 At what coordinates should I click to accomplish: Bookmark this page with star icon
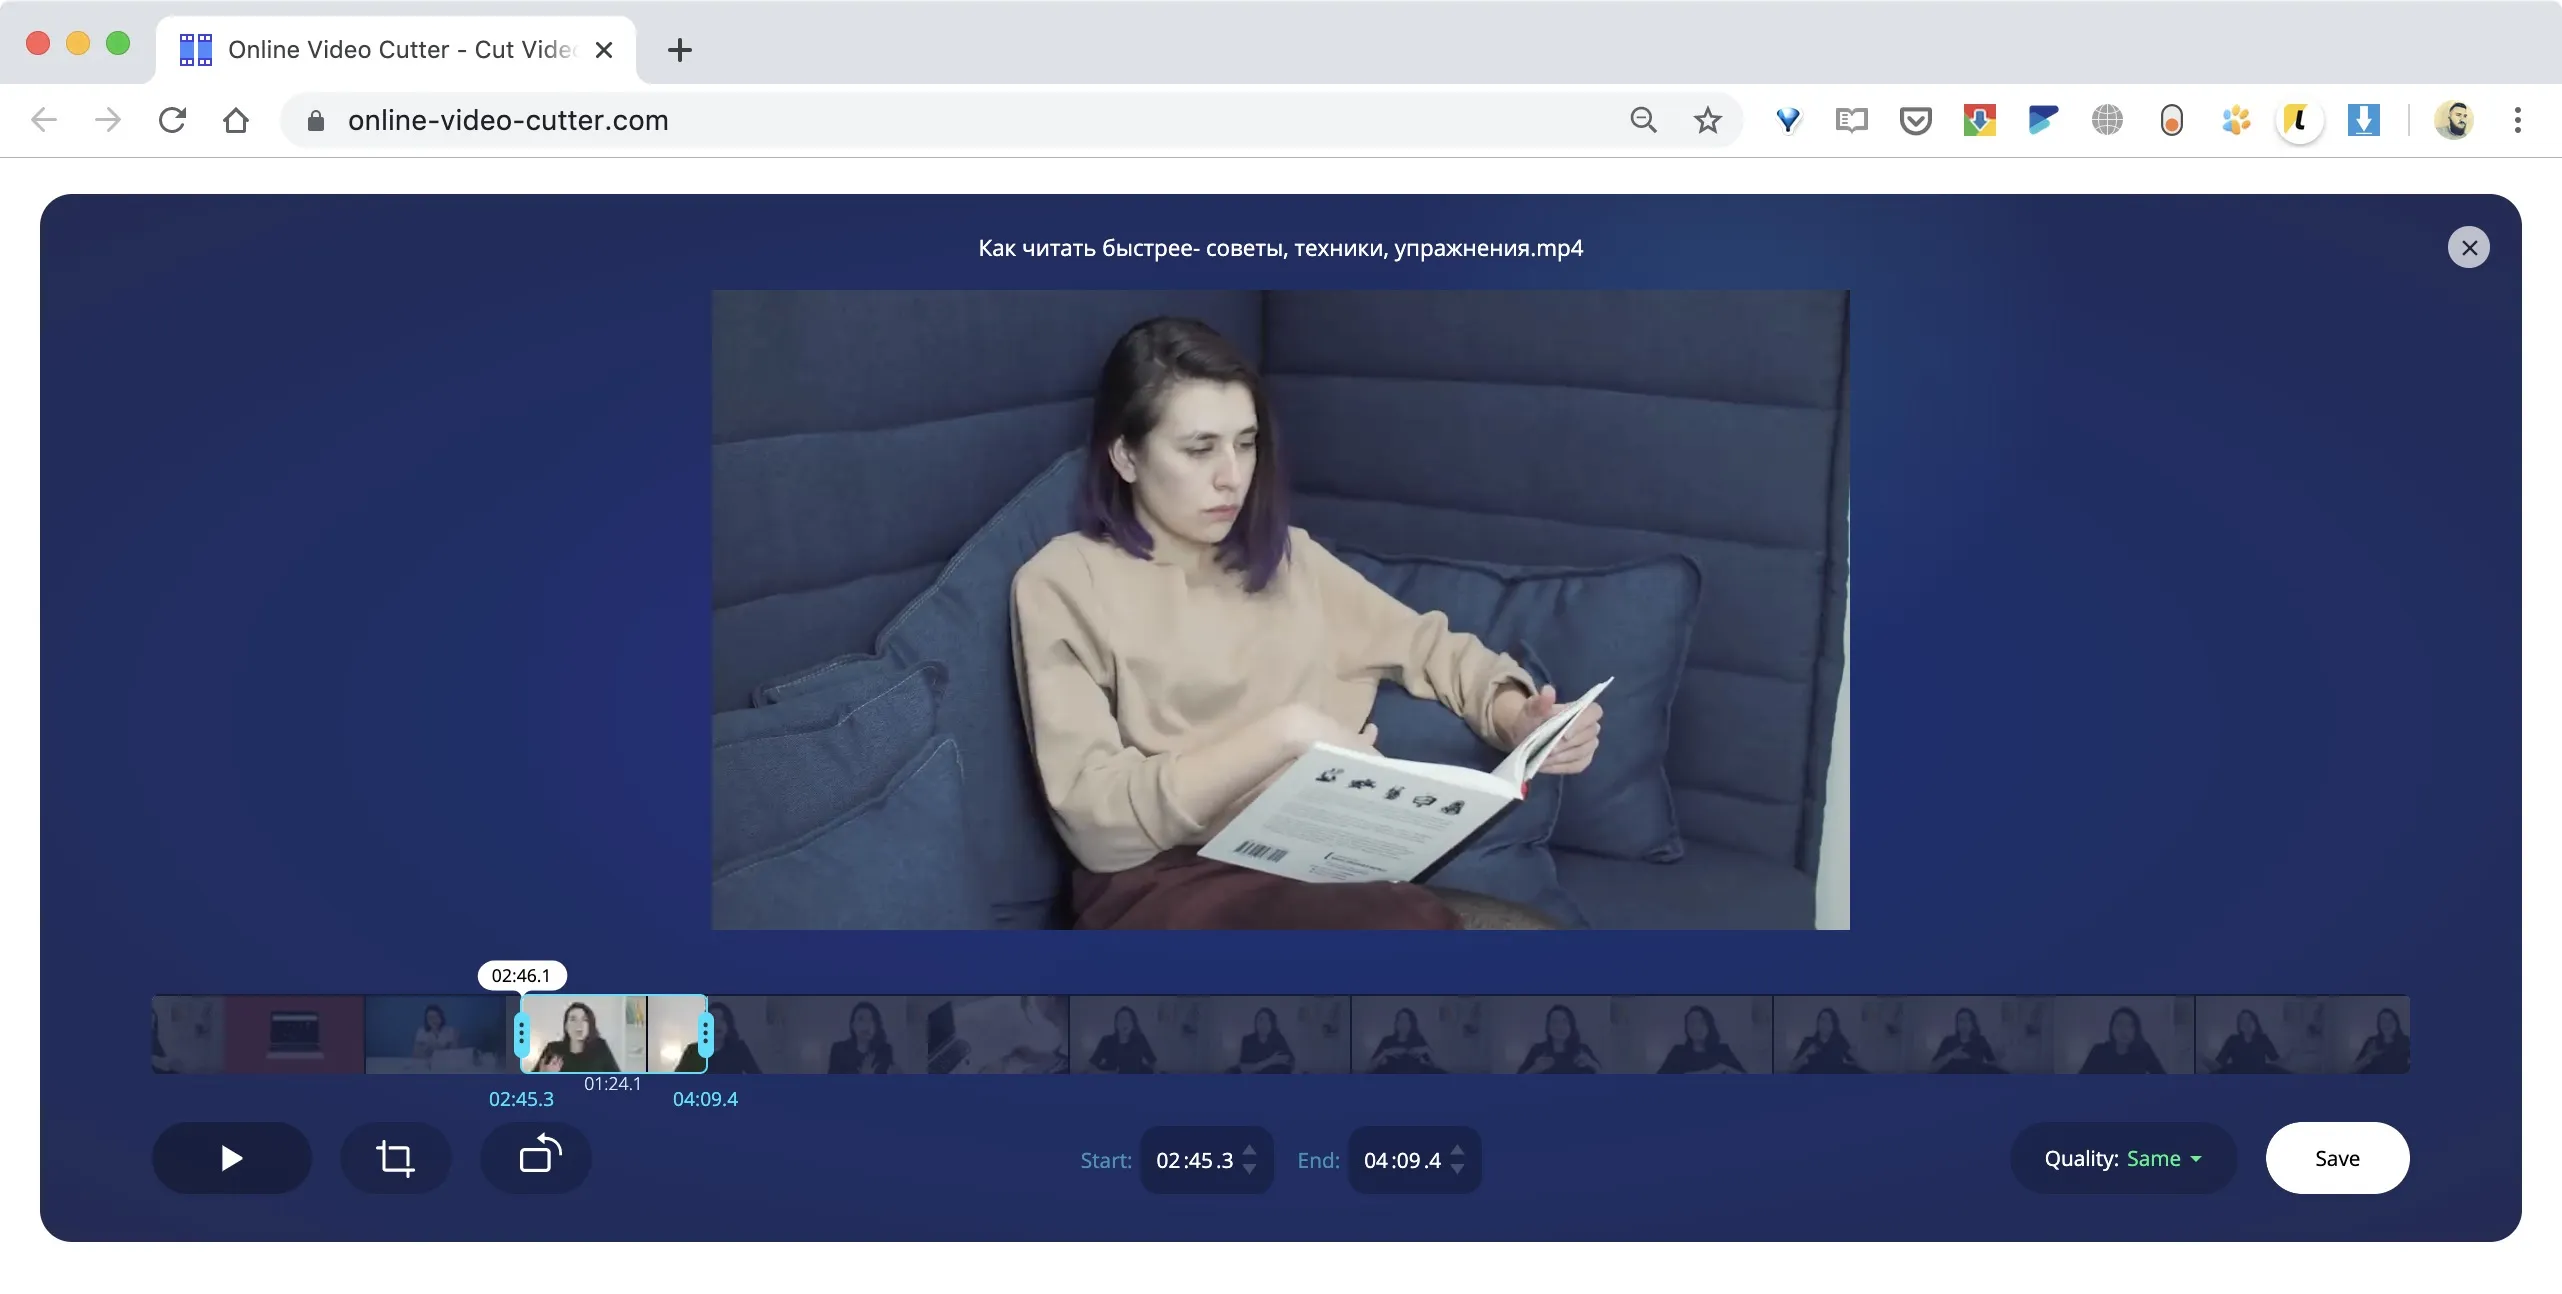1708,121
